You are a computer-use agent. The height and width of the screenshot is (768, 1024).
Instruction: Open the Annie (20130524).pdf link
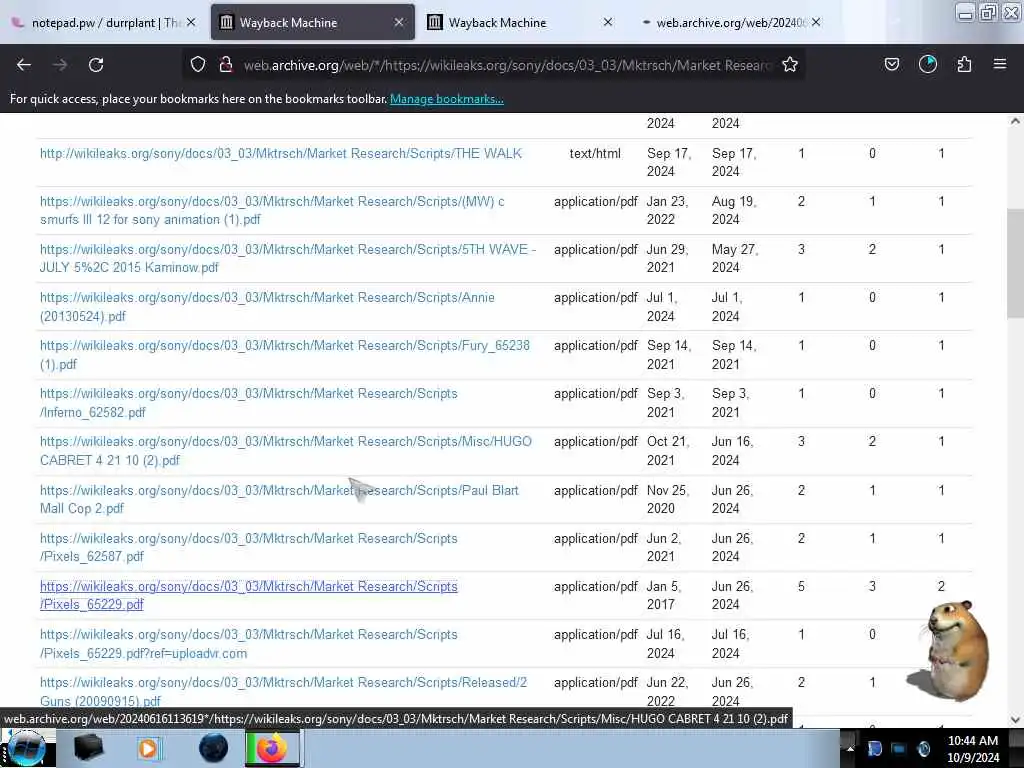(x=267, y=306)
